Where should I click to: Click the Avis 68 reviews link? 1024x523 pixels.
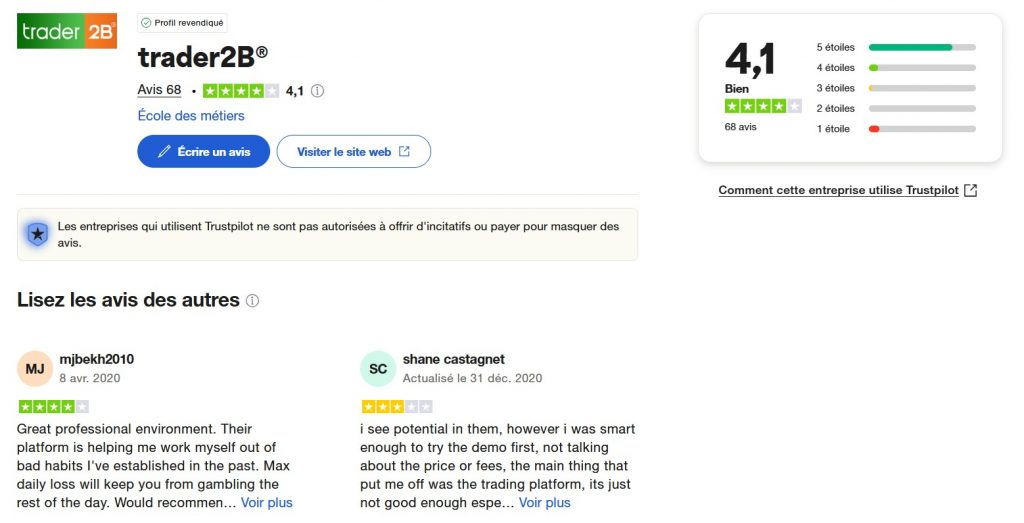pos(159,90)
